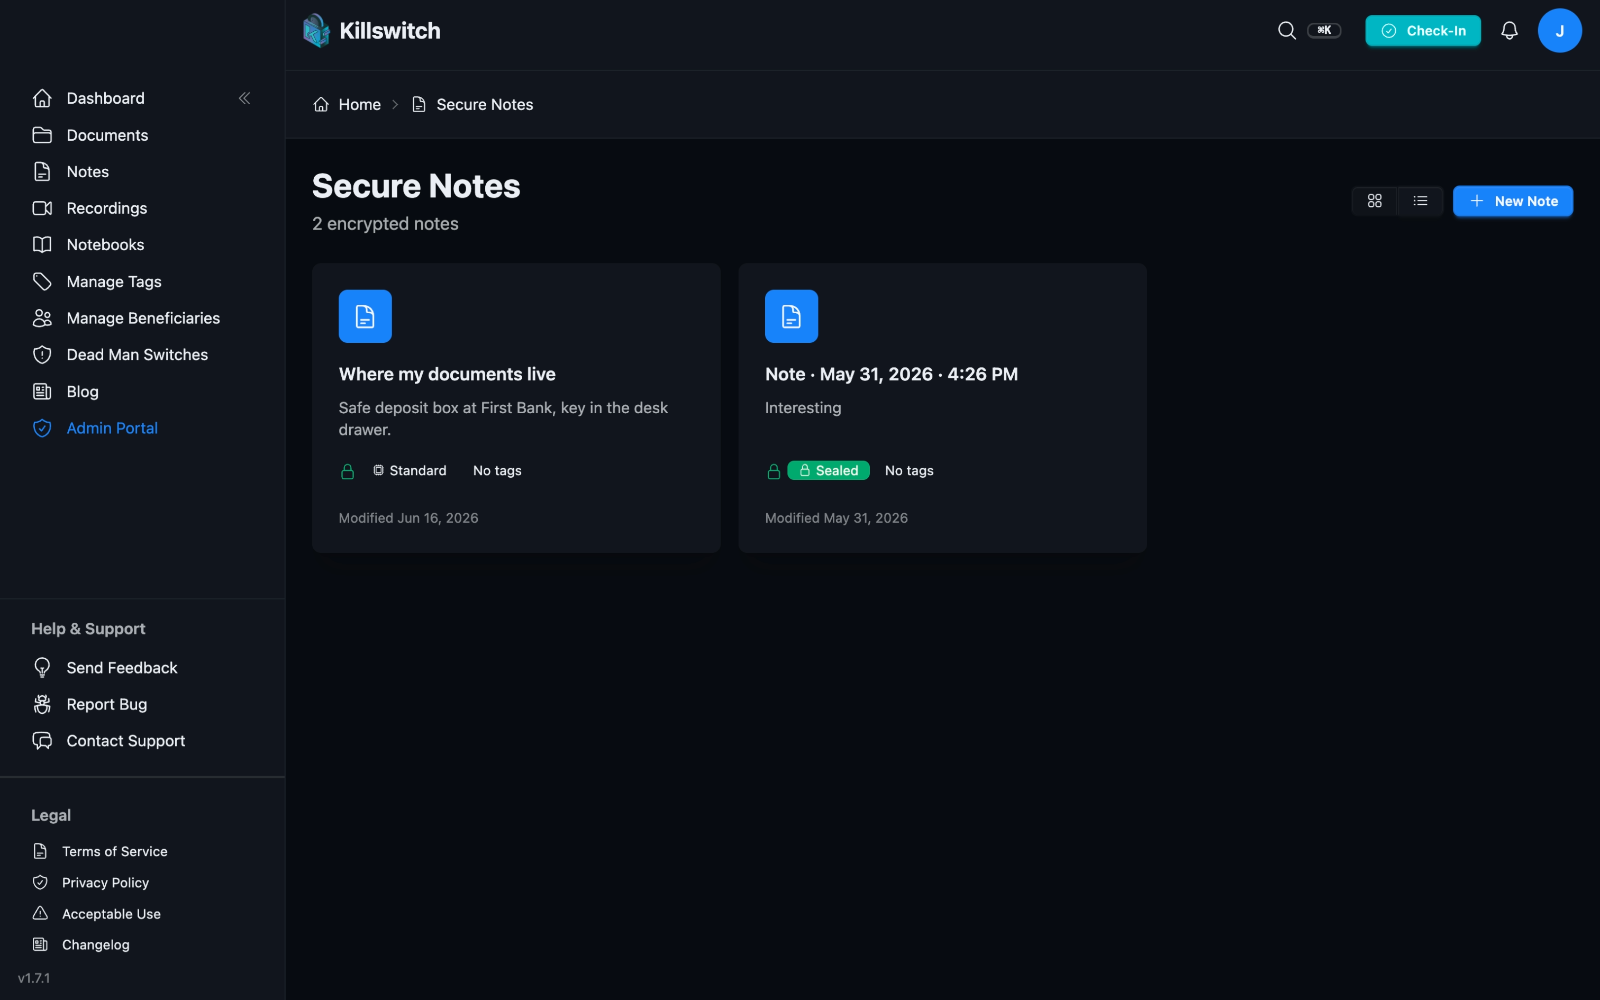The image size is (1600, 1000).
Task: Open notifications bell icon
Action: tap(1509, 31)
